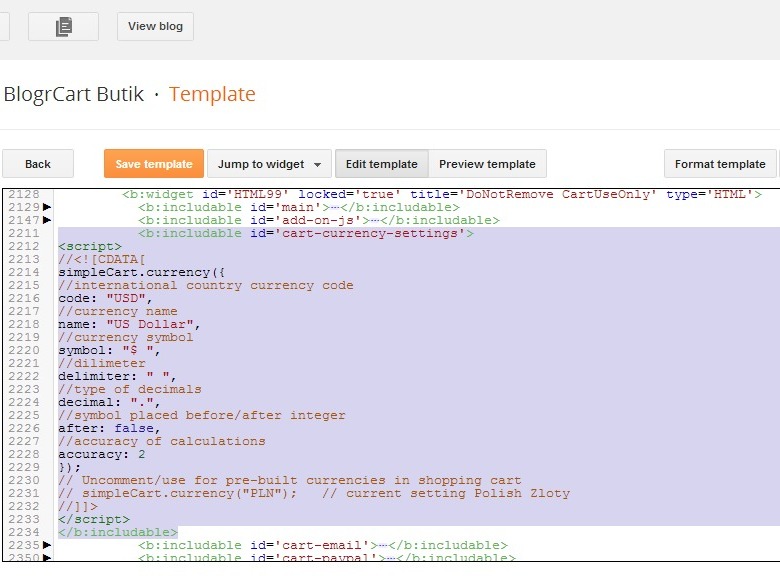Click the simpleCart.currency("PLN") comment line
This screenshot has width=780, height=583.
click(x=314, y=493)
